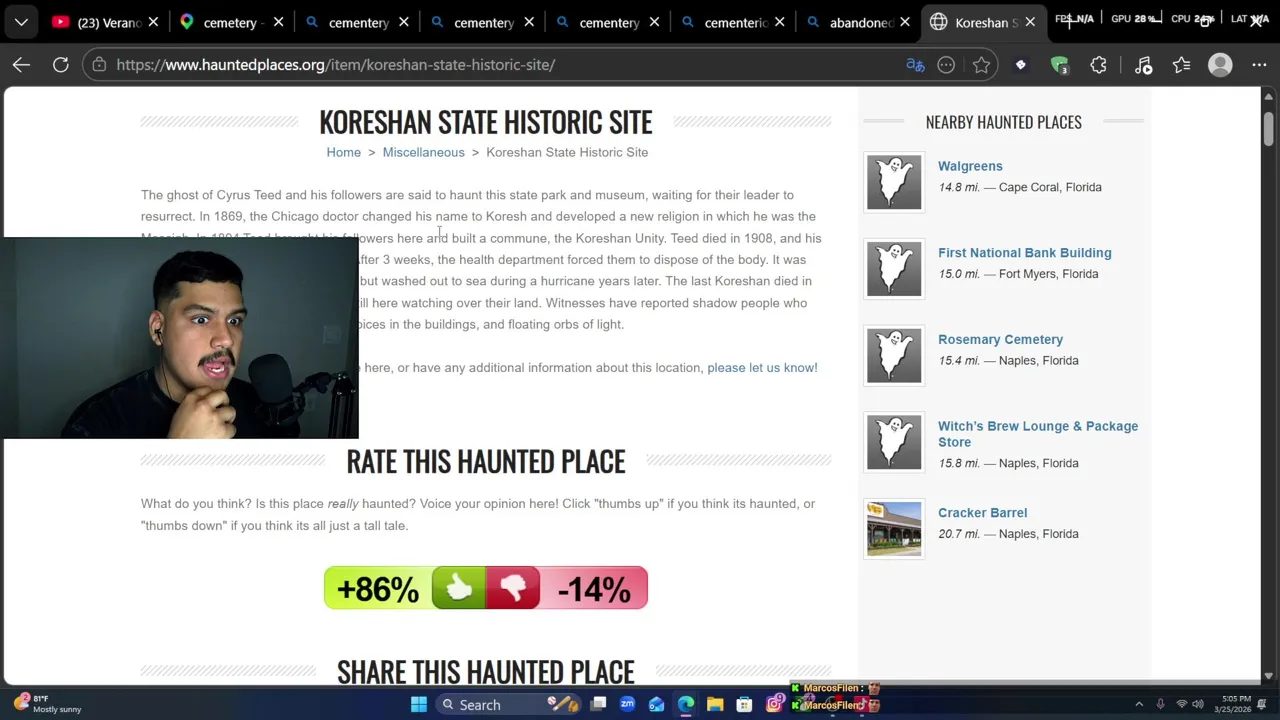Screen dimensions: 1280x720
Task: Close the Koreshan State tab
Action: (1029, 22)
